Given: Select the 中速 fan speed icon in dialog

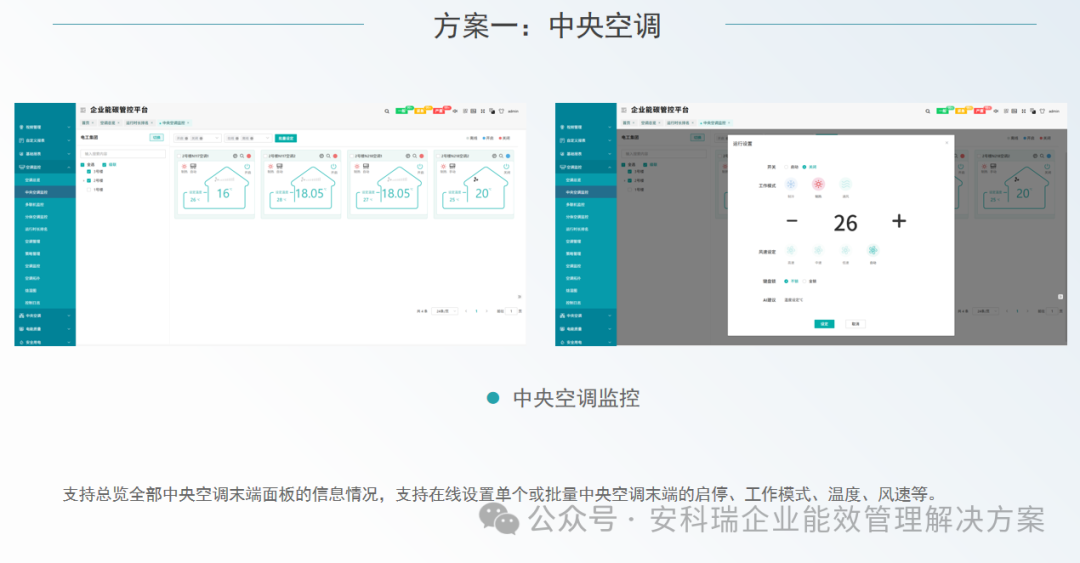Looking at the screenshot, I should pyautogui.click(x=818, y=250).
